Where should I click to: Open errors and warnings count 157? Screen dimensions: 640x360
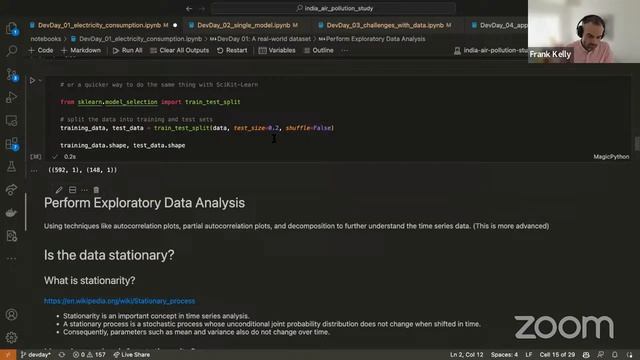point(89,355)
